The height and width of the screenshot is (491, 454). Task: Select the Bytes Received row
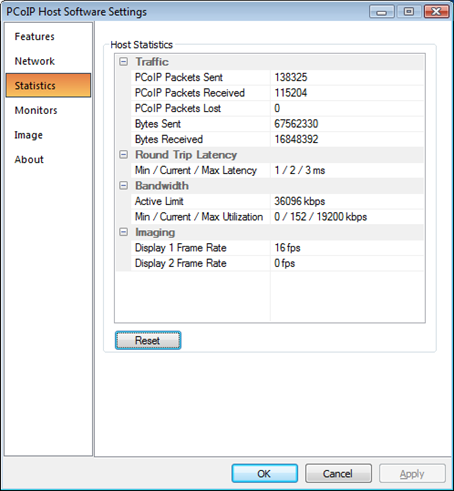pos(278,139)
